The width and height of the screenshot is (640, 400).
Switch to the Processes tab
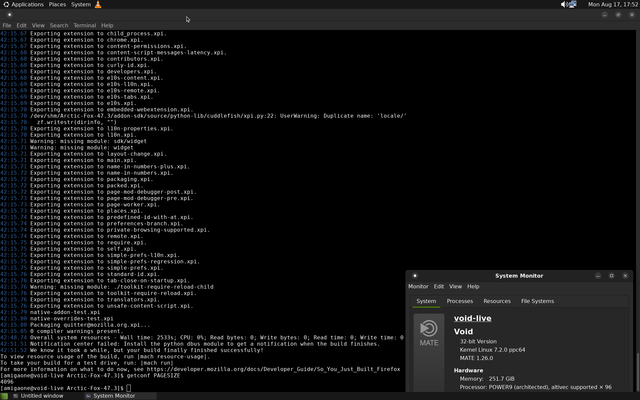[460, 301]
